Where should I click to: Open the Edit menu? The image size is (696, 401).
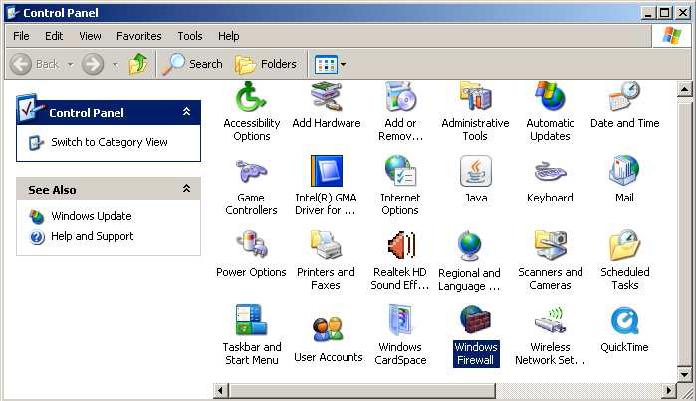tap(54, 36)
